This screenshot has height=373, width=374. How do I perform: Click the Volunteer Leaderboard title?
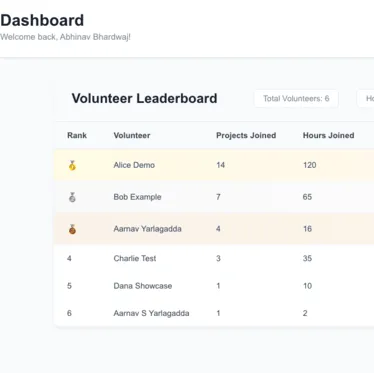[144, 98]
